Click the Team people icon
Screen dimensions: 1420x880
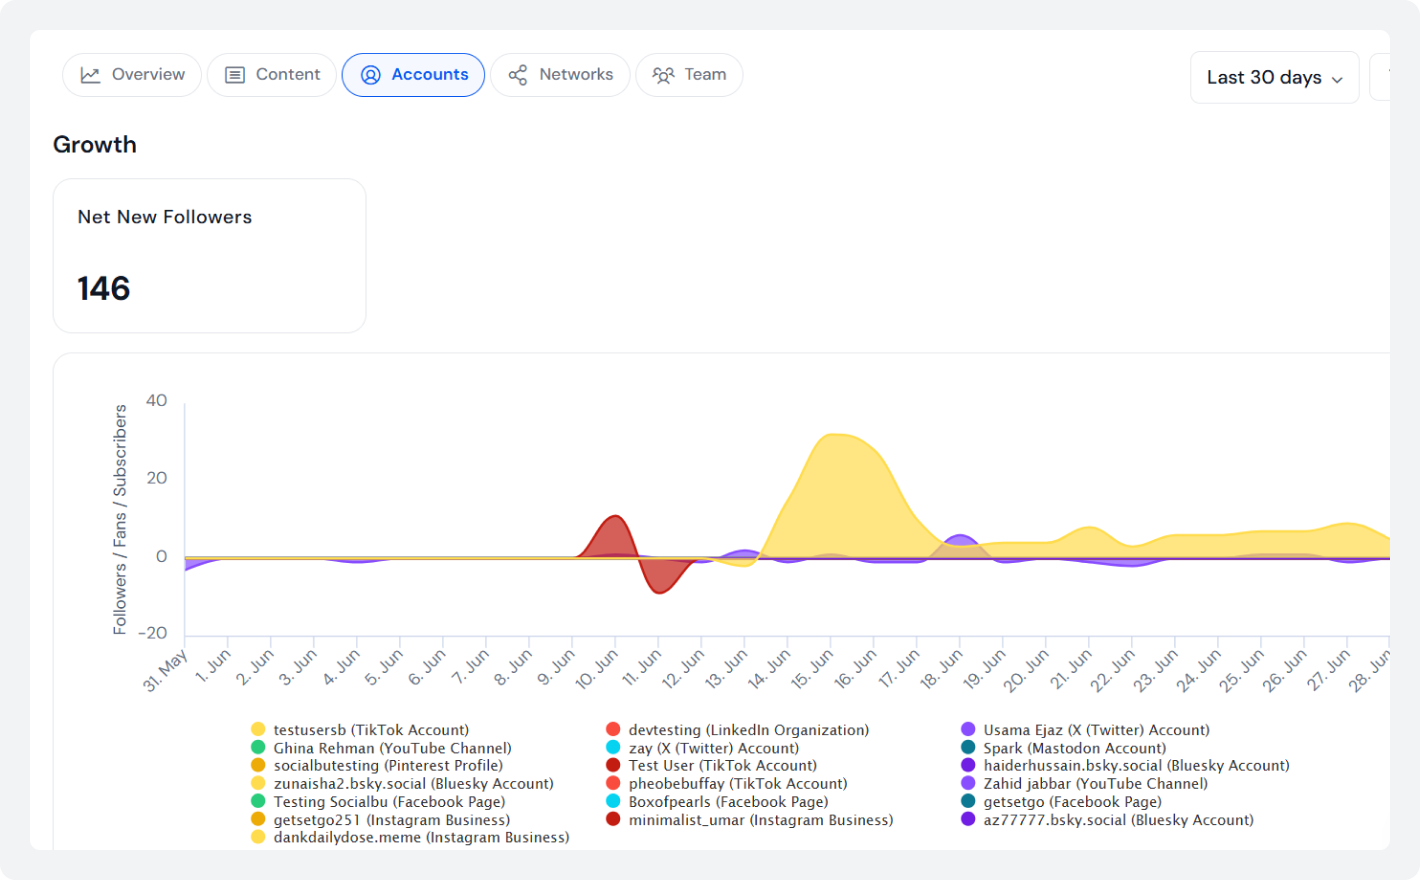point(663,75)
